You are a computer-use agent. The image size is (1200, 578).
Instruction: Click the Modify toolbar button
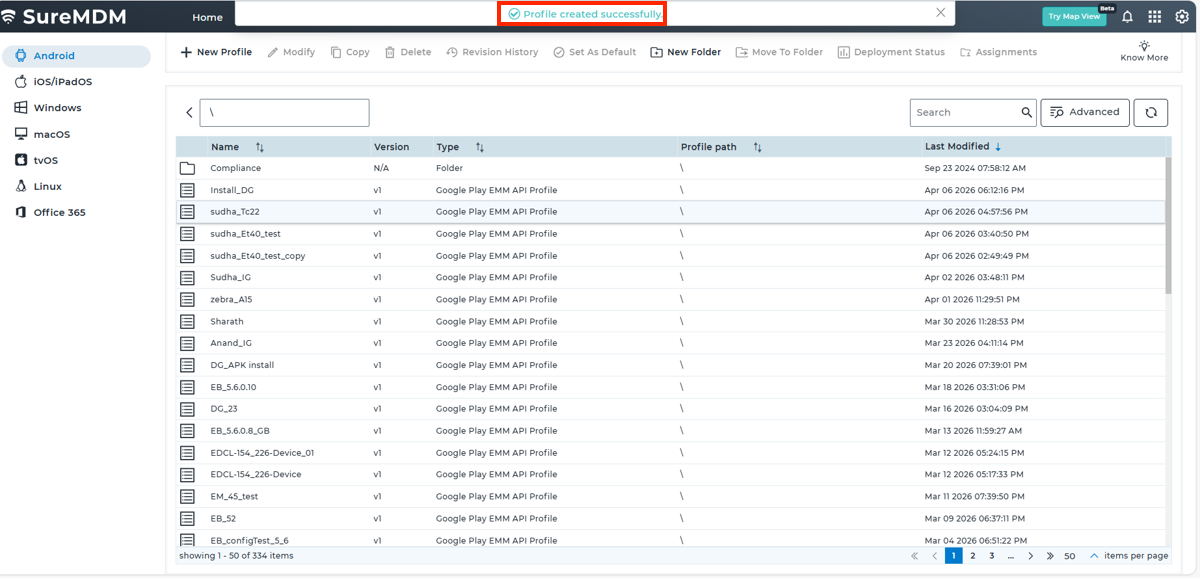click(291, 52)
